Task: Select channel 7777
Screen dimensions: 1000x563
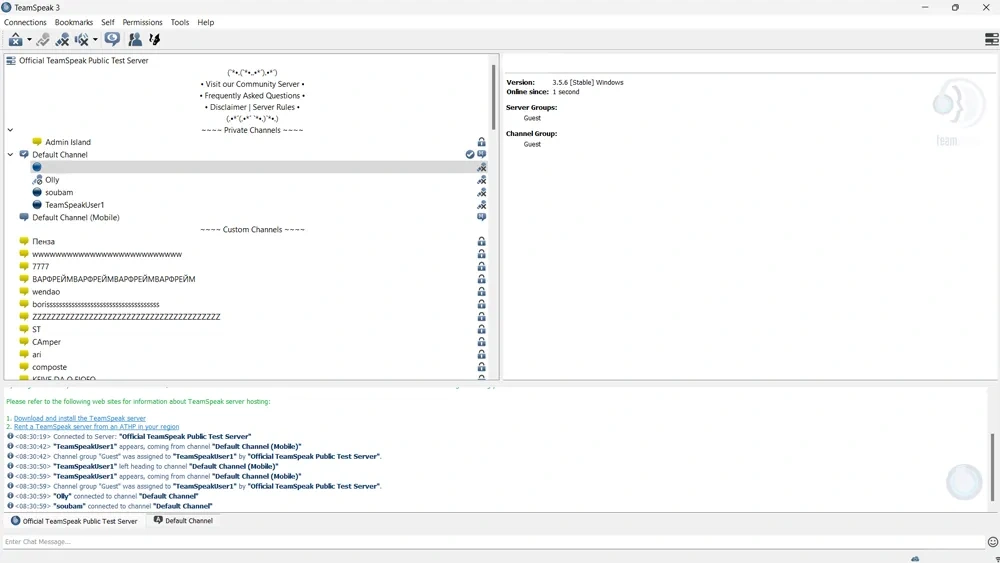Action: [40, 267]
